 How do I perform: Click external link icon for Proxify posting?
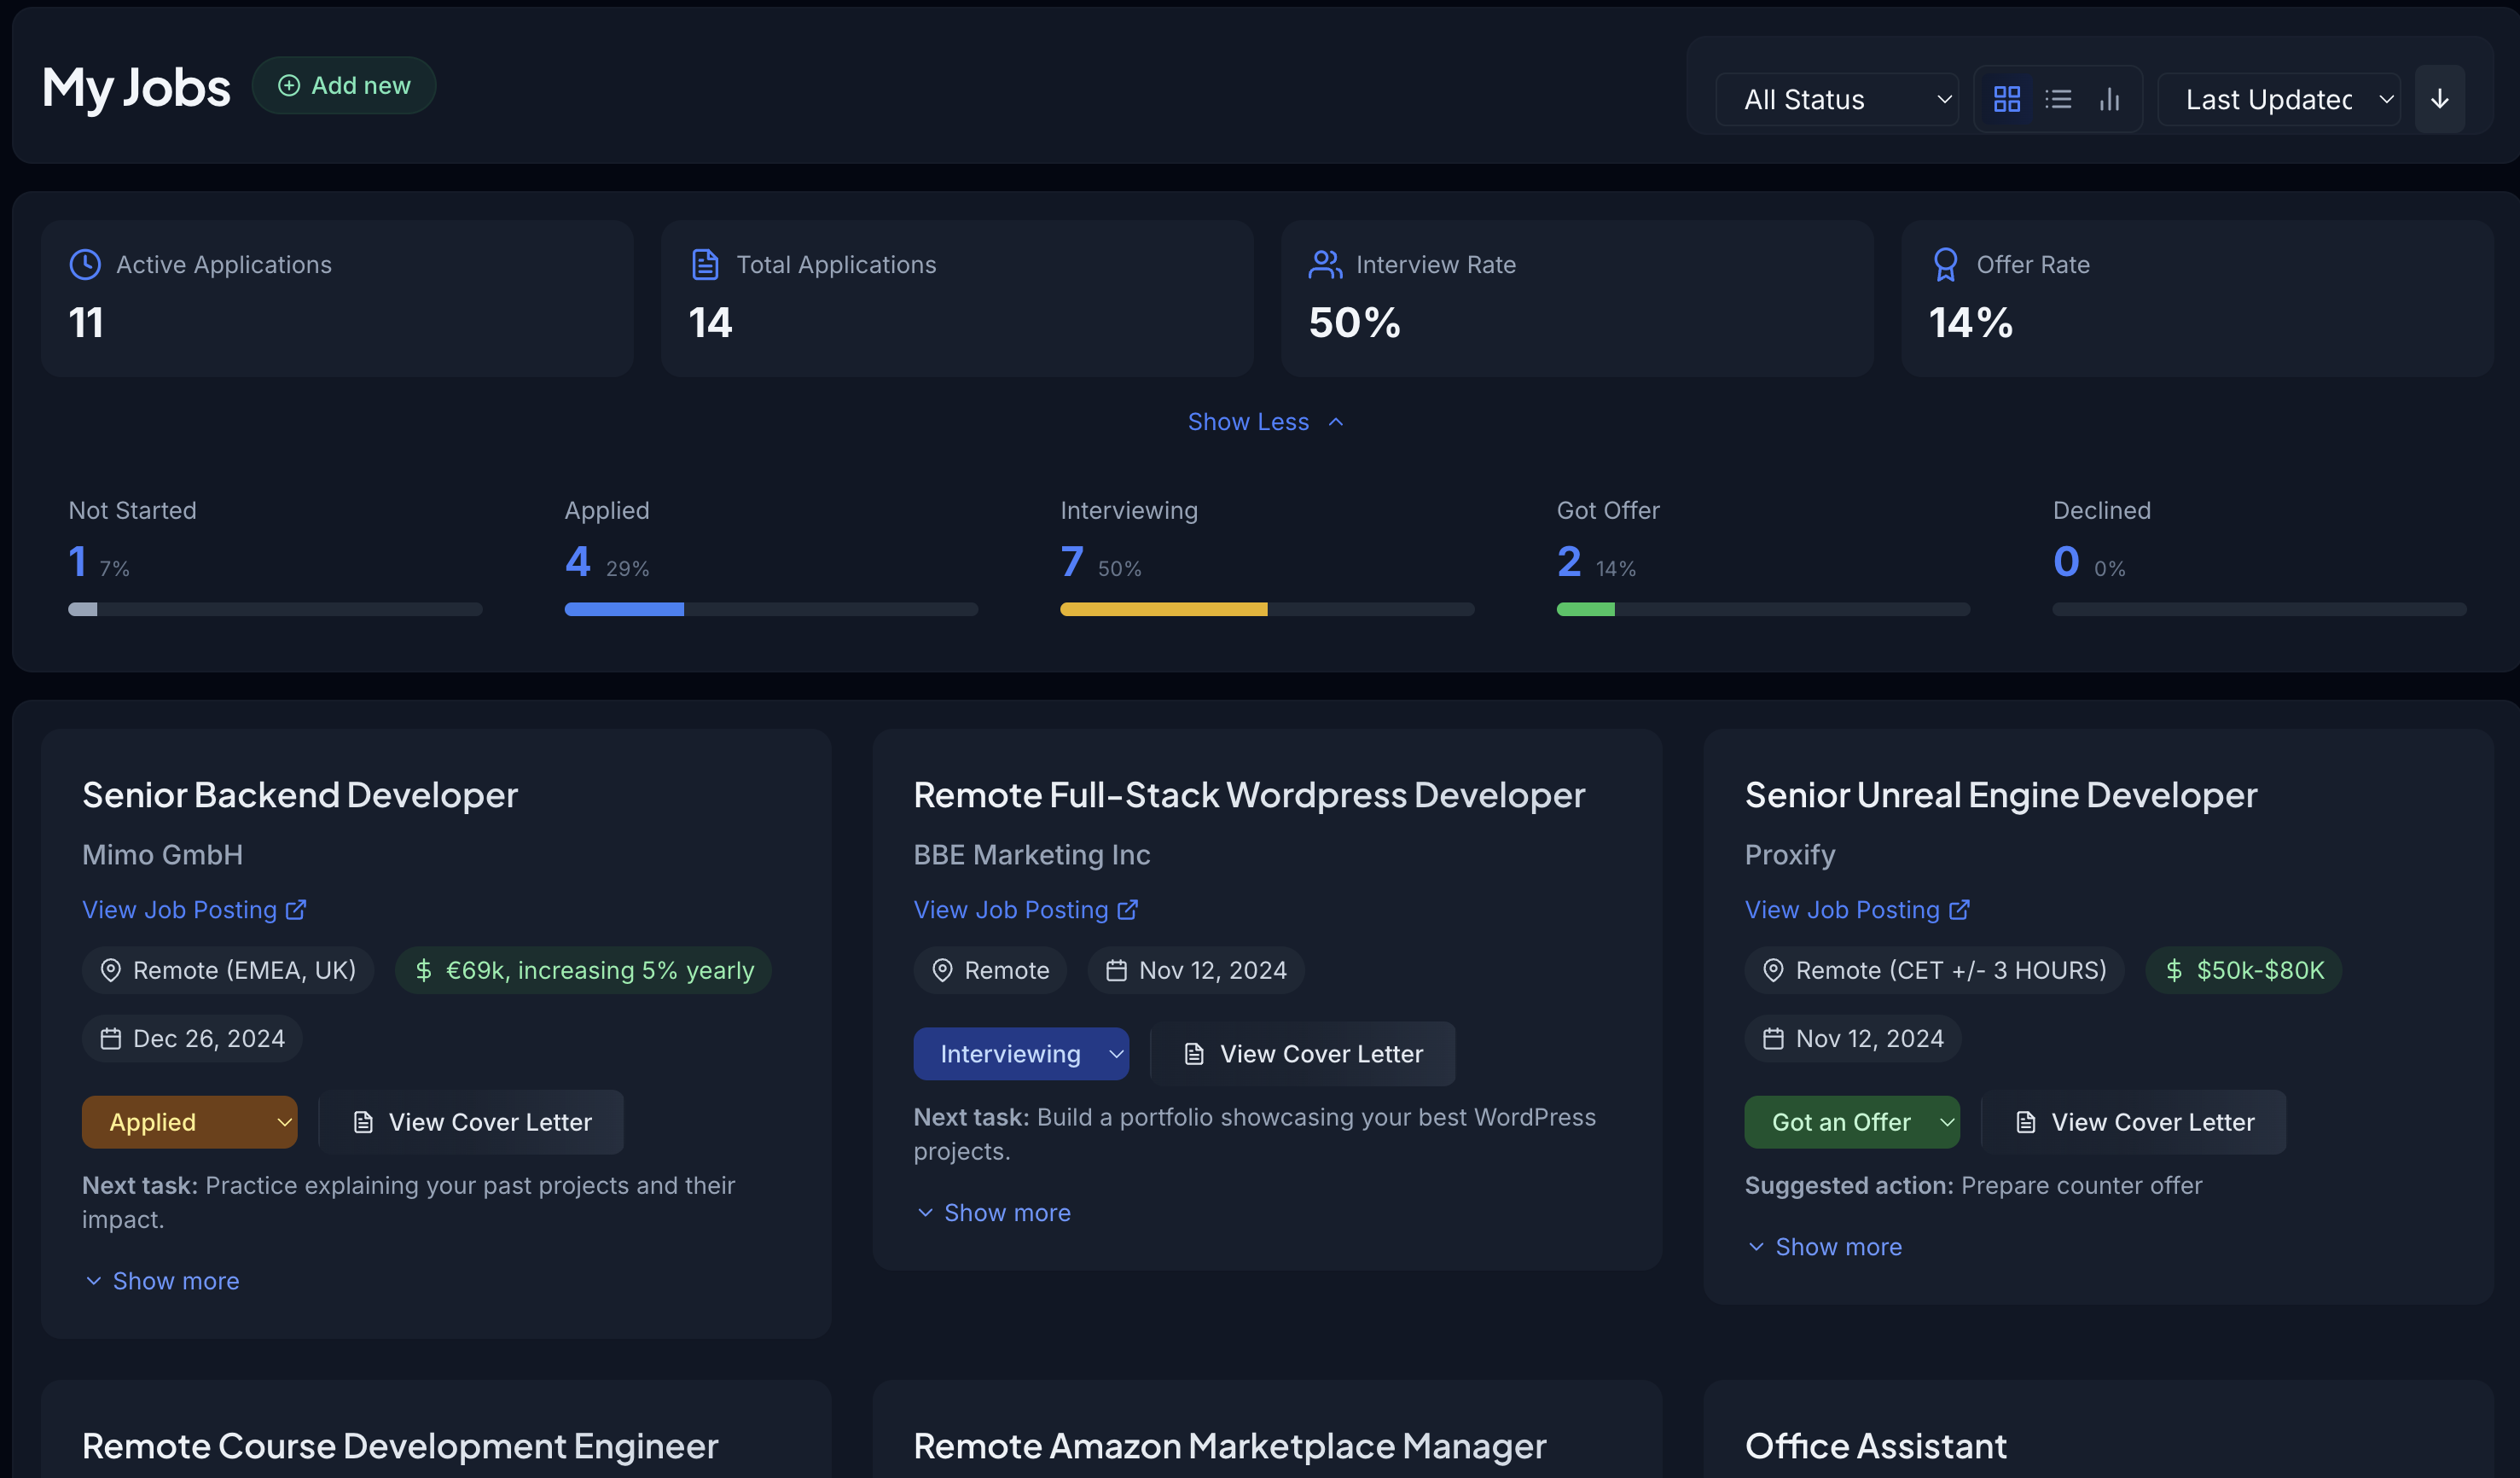click(x=1959, y=910)
